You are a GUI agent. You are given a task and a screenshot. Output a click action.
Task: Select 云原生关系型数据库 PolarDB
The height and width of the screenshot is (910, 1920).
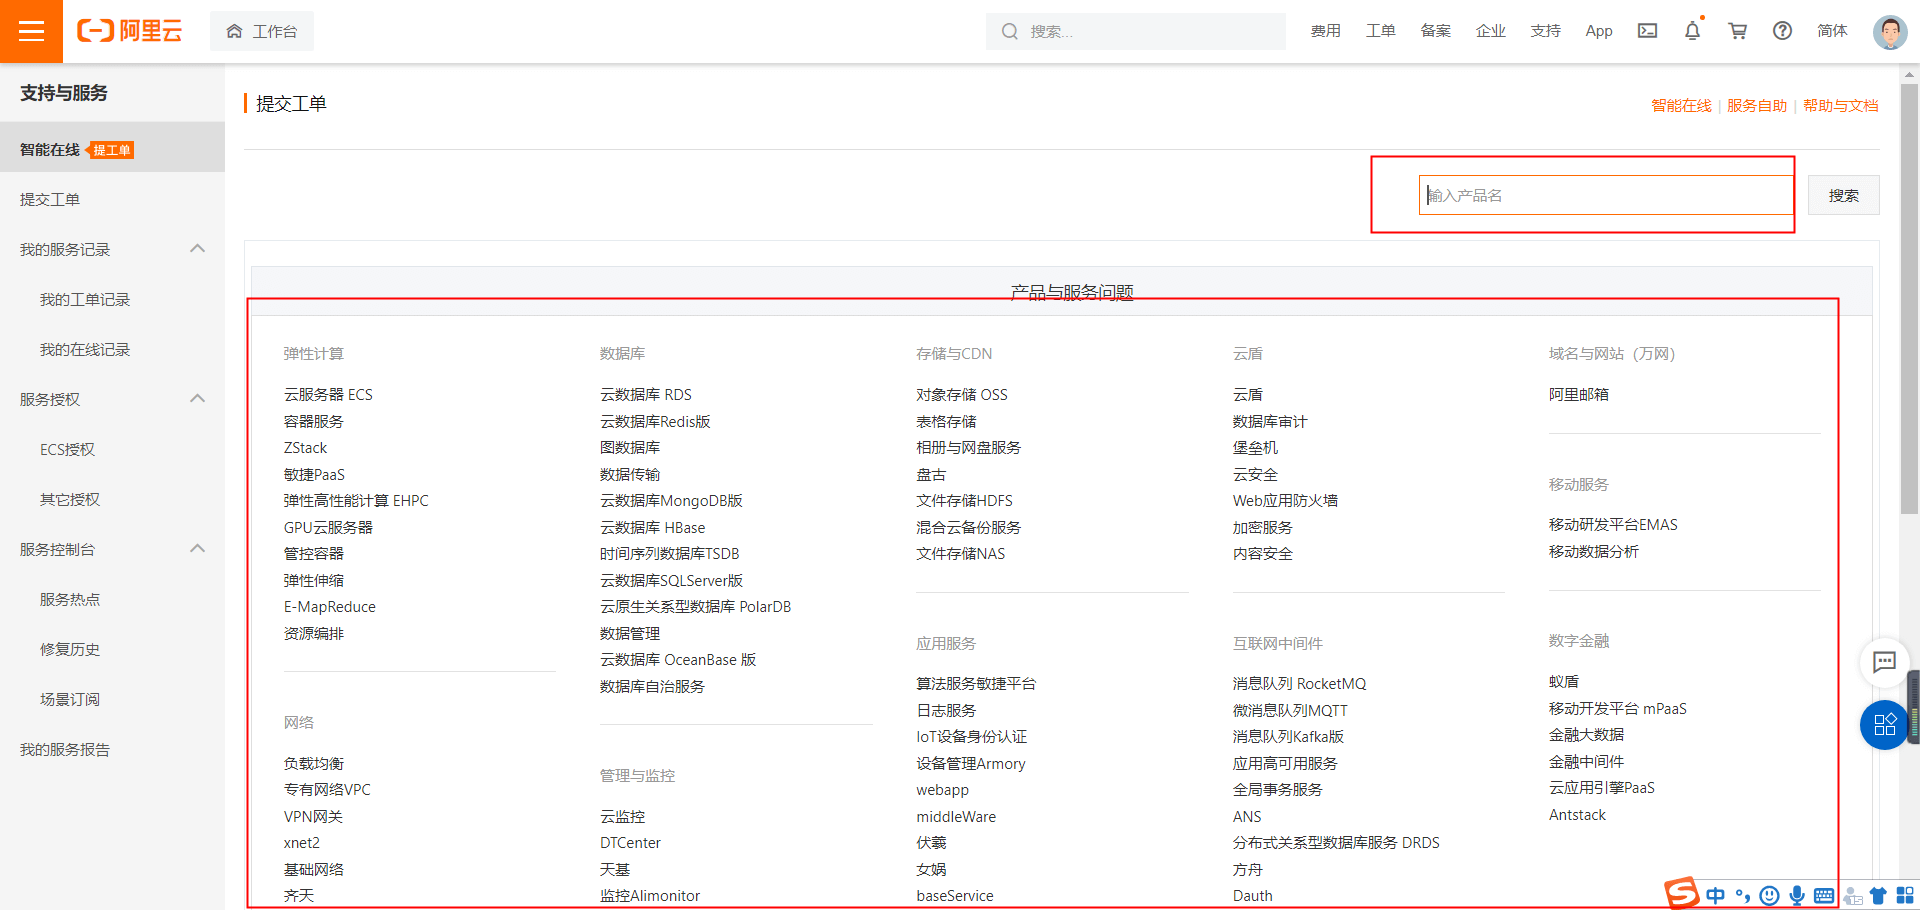coord(695,607)
